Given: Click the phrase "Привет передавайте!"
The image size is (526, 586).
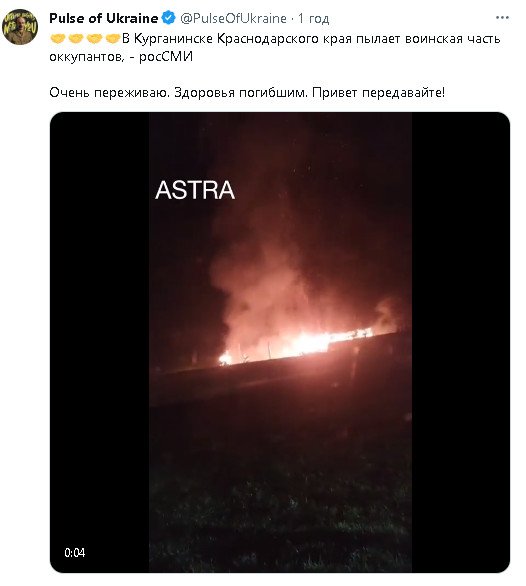Looking at the screenshot, I should click(378, 92).
